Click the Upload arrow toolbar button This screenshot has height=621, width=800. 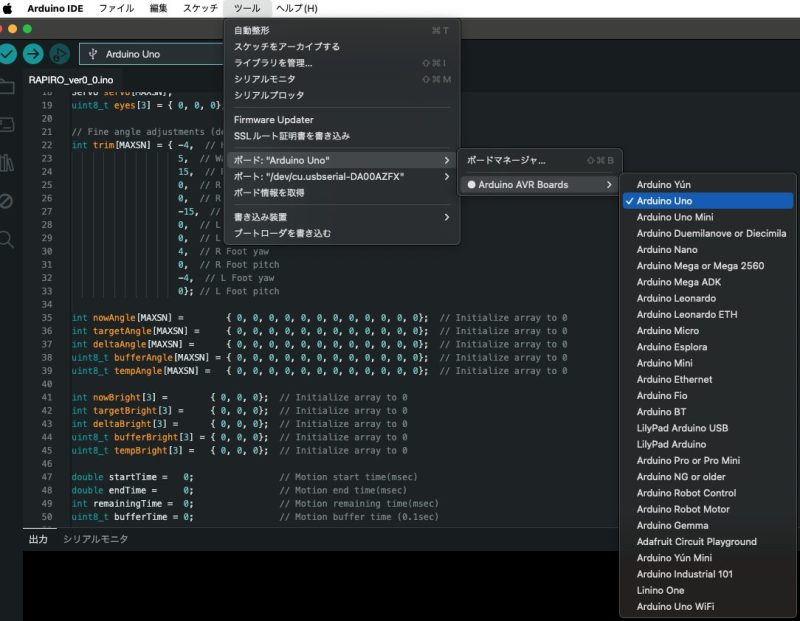pos(33,54)
